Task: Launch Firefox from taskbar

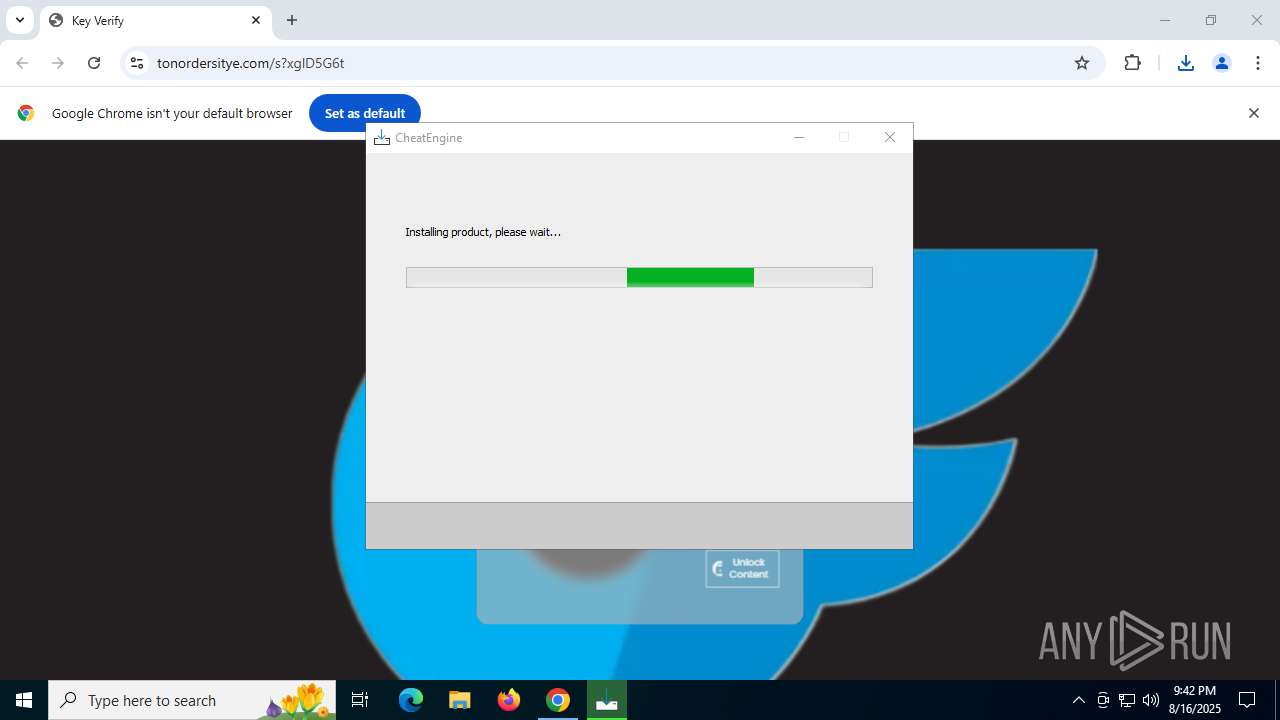Action: [509, 700]
